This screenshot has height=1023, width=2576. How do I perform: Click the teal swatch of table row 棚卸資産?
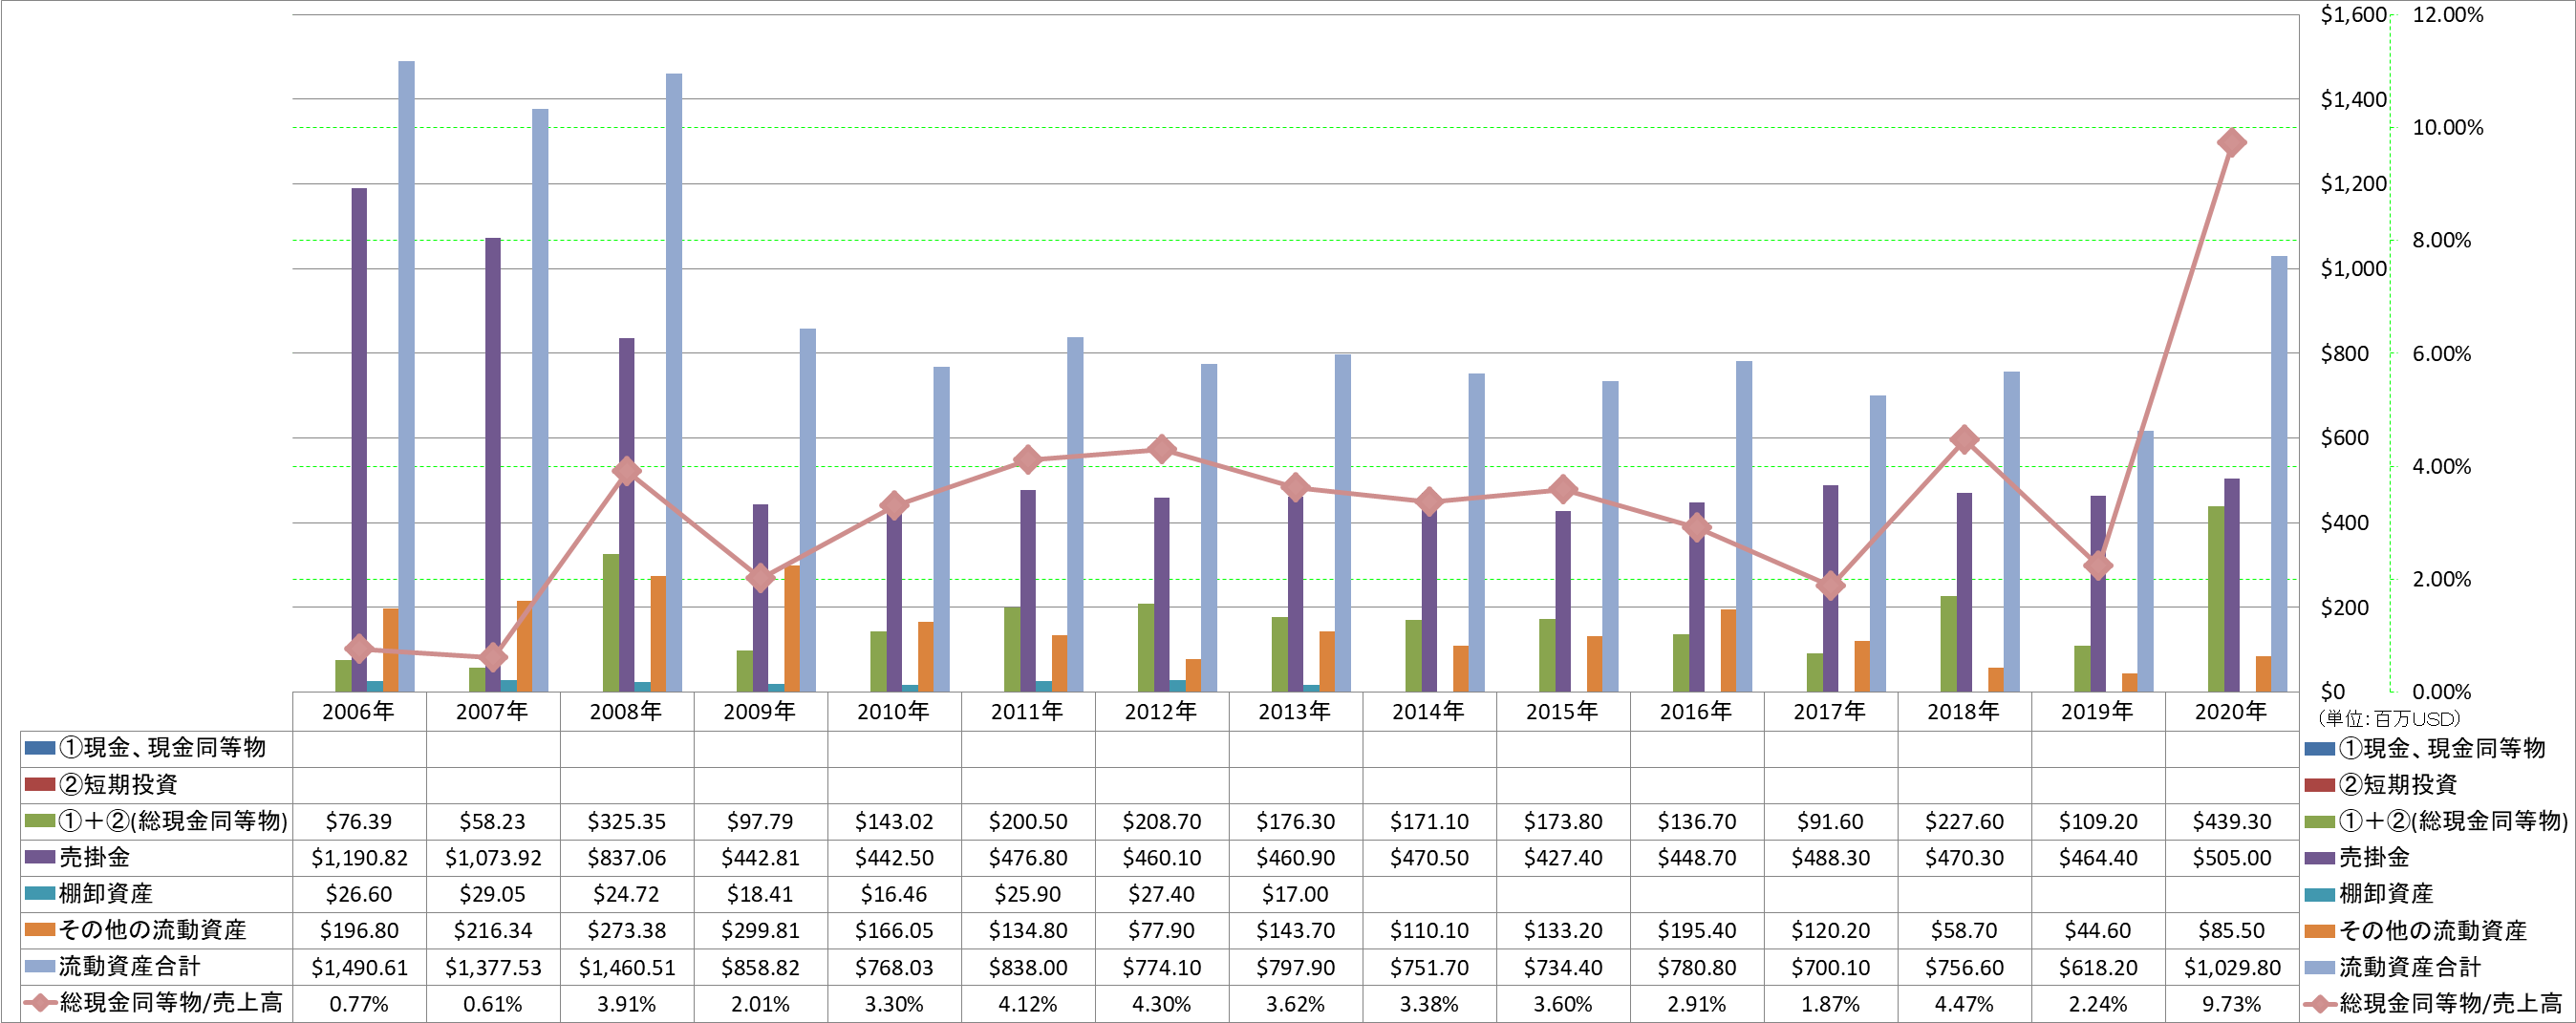click(40, 893)
